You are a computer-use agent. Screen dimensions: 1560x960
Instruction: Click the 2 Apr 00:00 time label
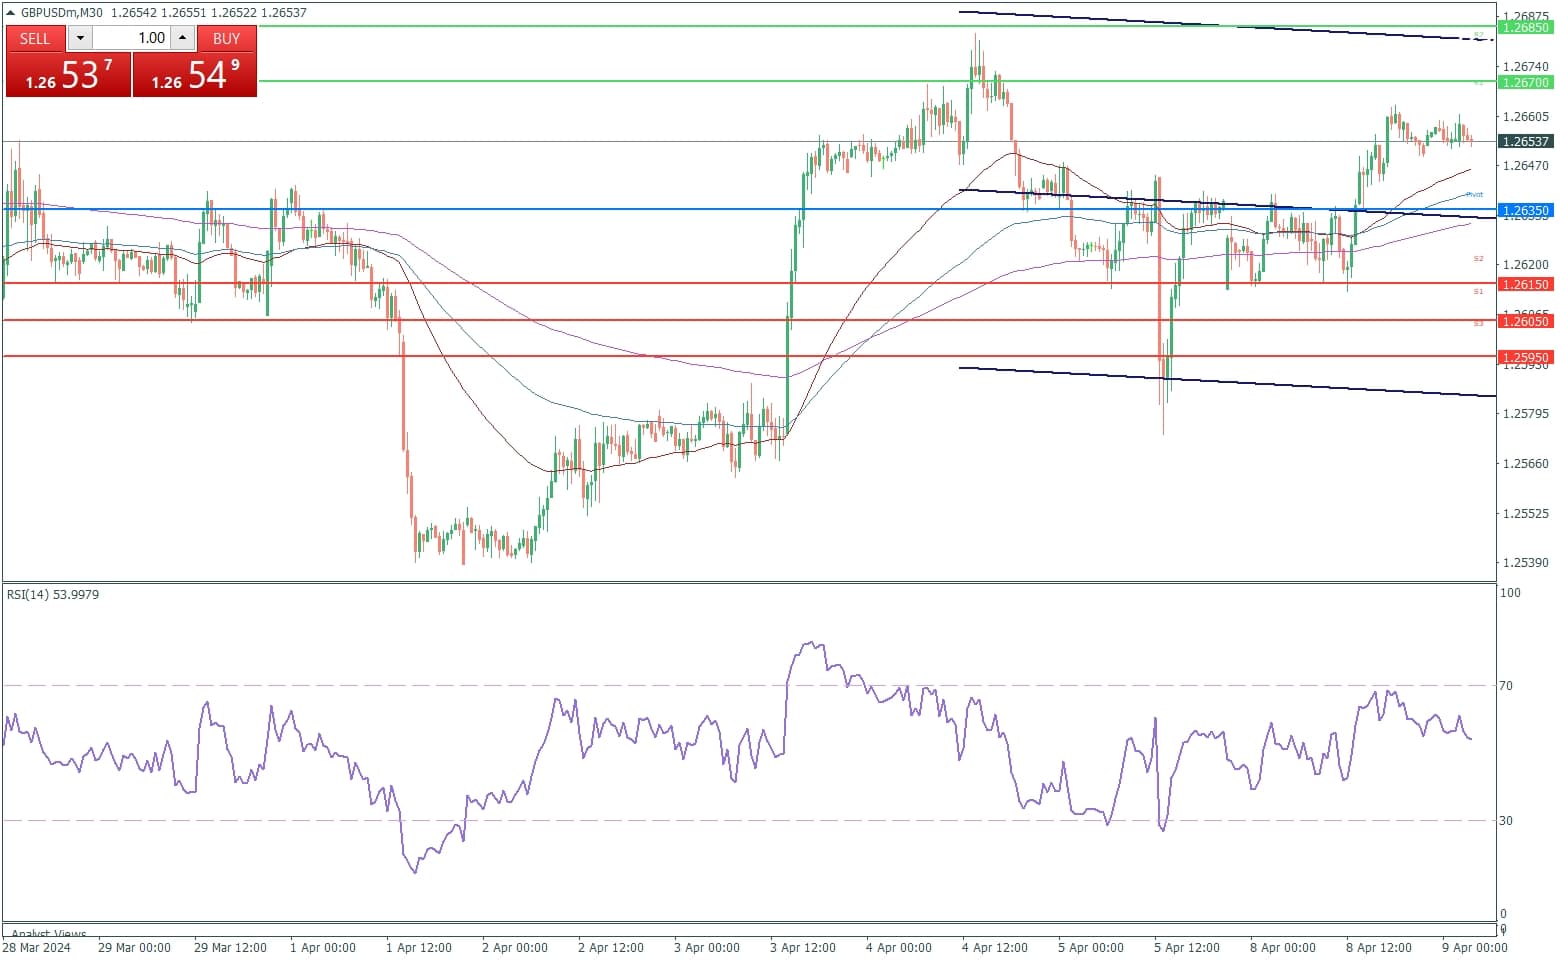(515, 948)
